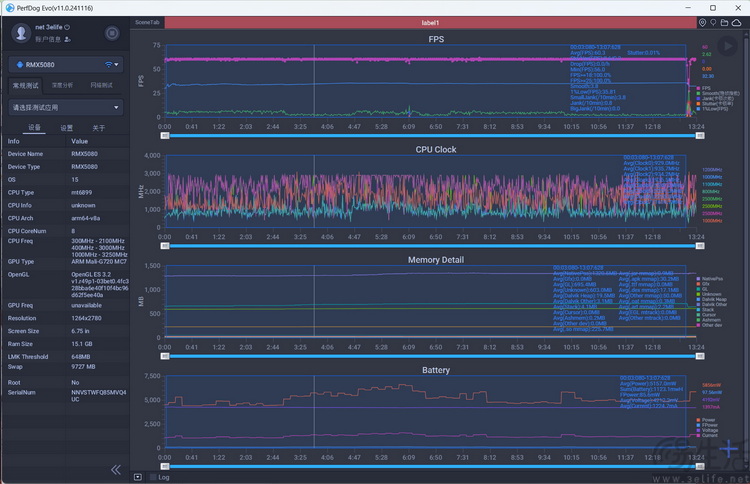This screenshot has width=750, height=484.
Task: Toggle the Jank legend series
Action: 715,99
